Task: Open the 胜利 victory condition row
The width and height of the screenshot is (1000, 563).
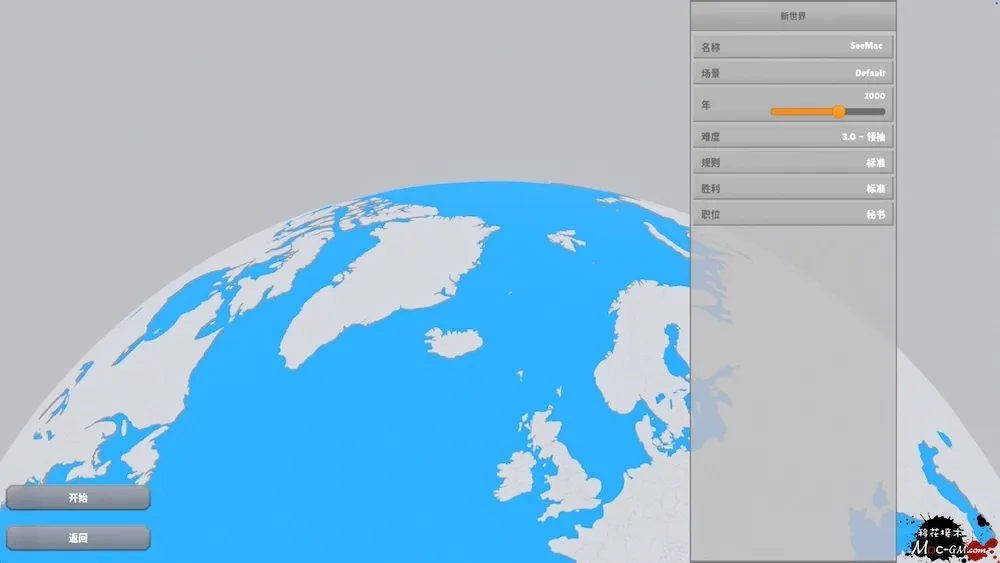Action: pyautogui.click(x=793, y=189)
